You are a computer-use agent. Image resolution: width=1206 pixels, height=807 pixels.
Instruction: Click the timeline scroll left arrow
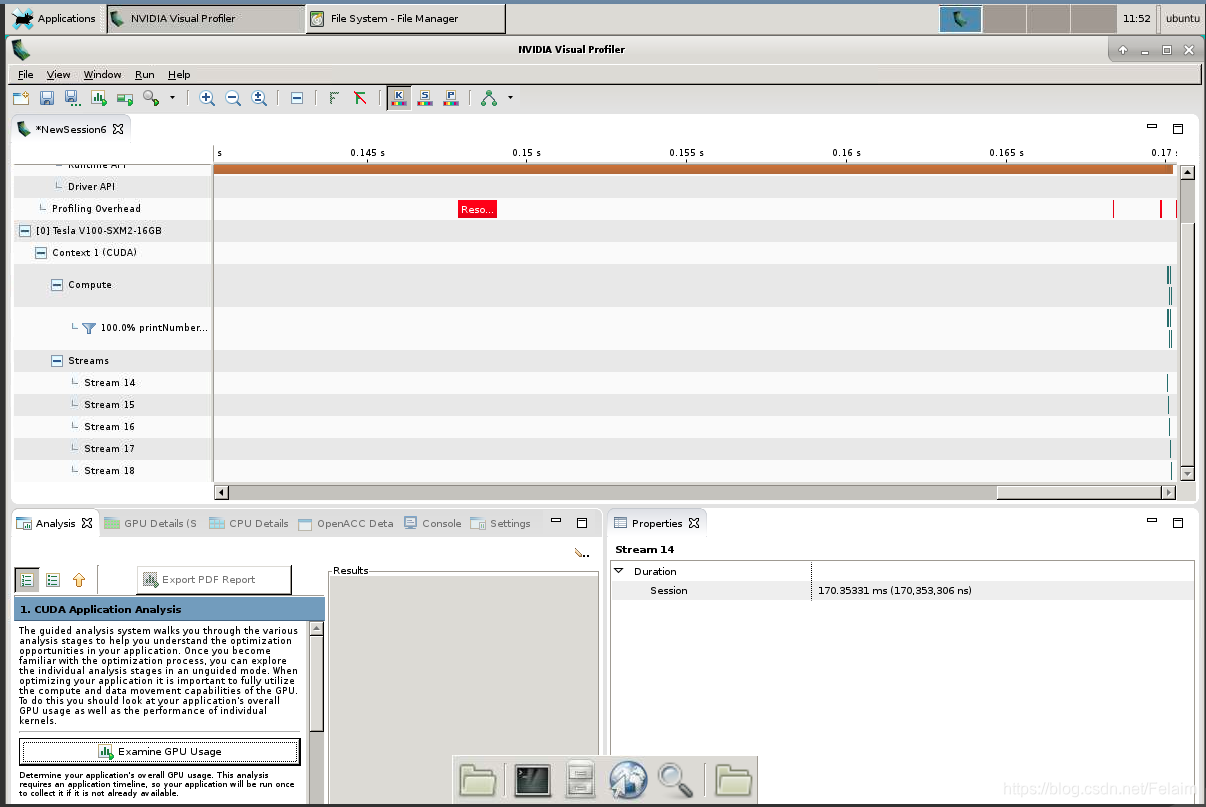coord(222,493)
